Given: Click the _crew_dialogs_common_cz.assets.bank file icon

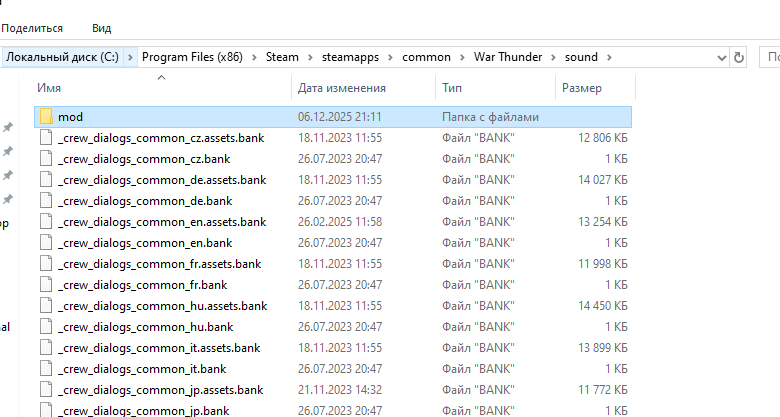Looking at the screenshot, I should click(46, 138).
